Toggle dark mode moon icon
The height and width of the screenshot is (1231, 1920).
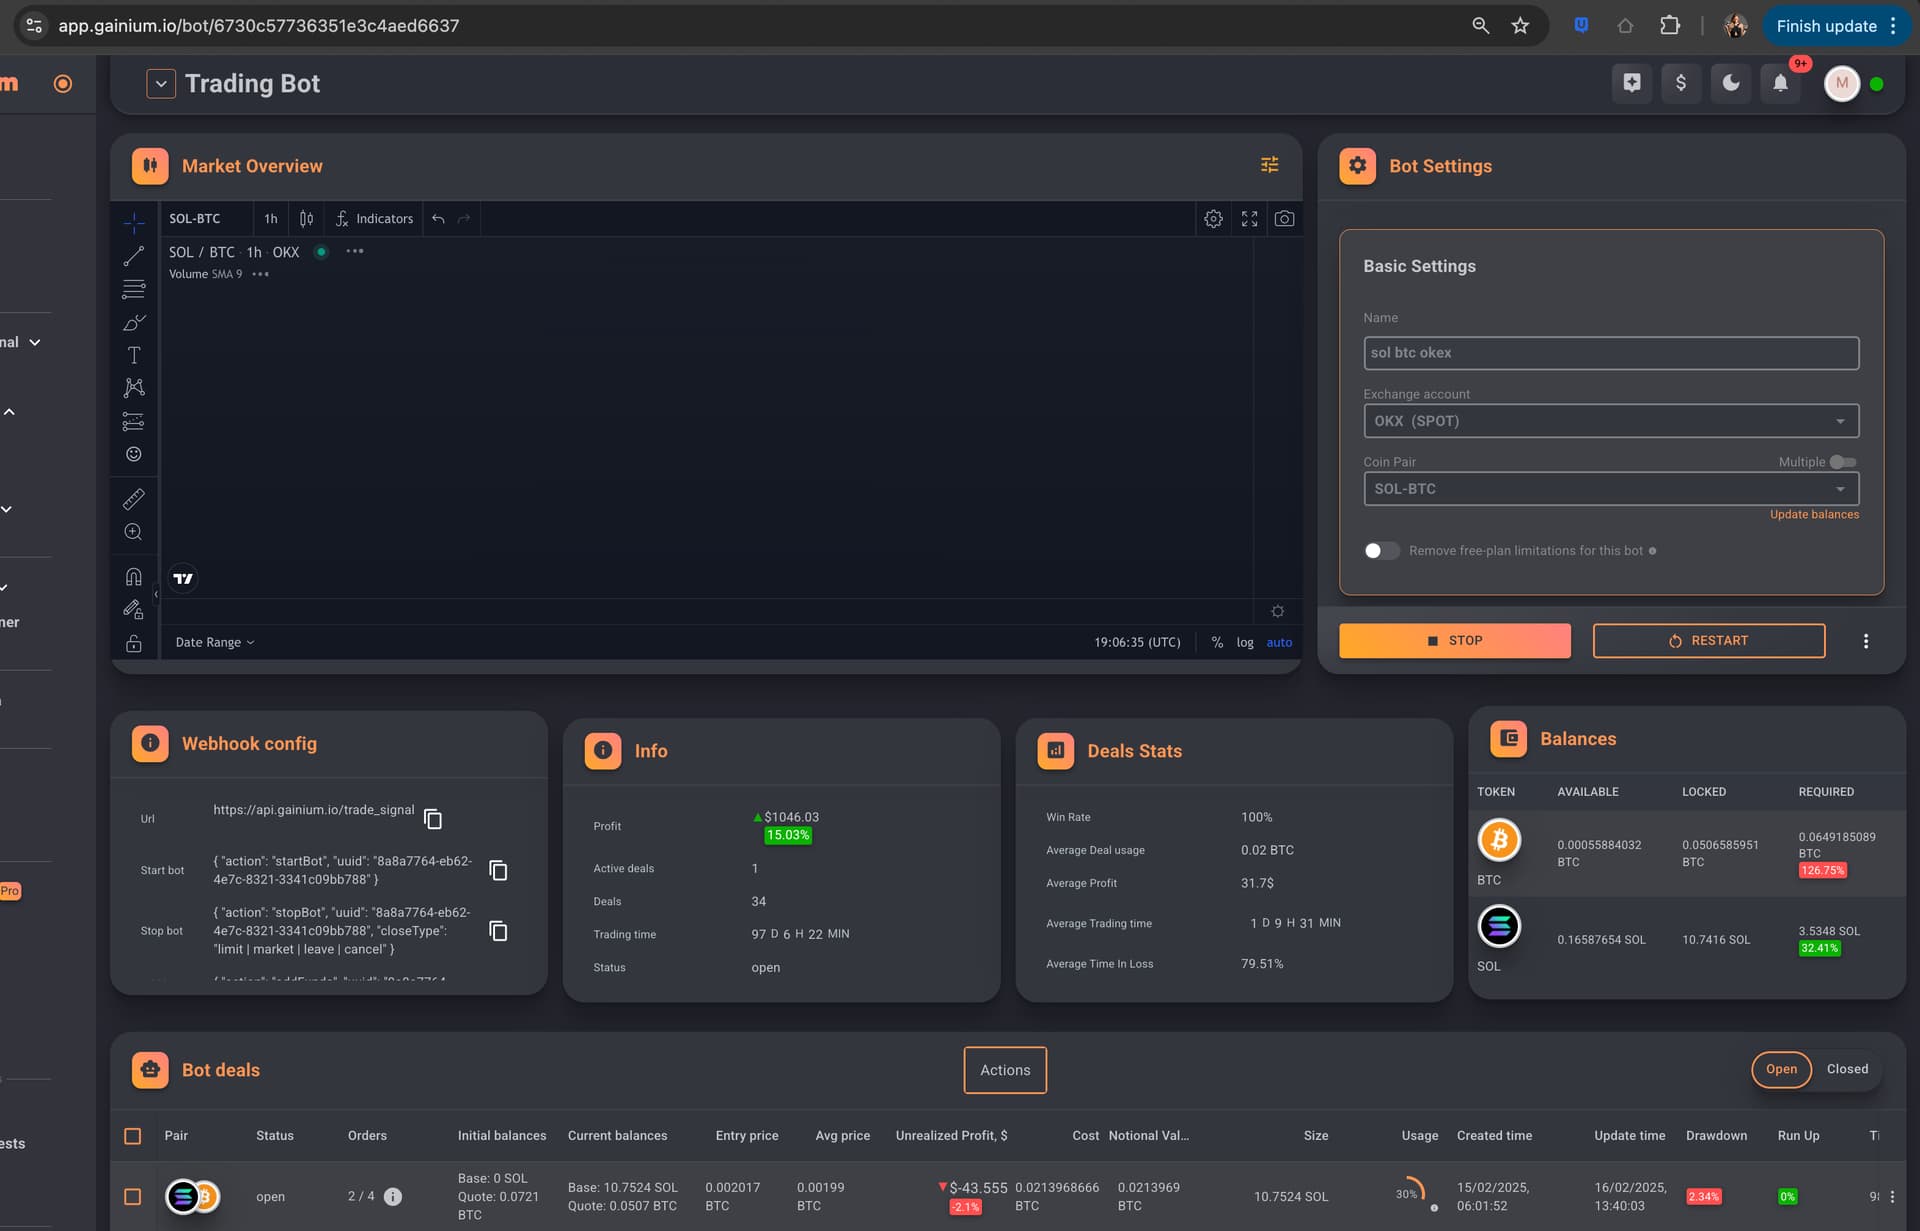(1731, 83)
